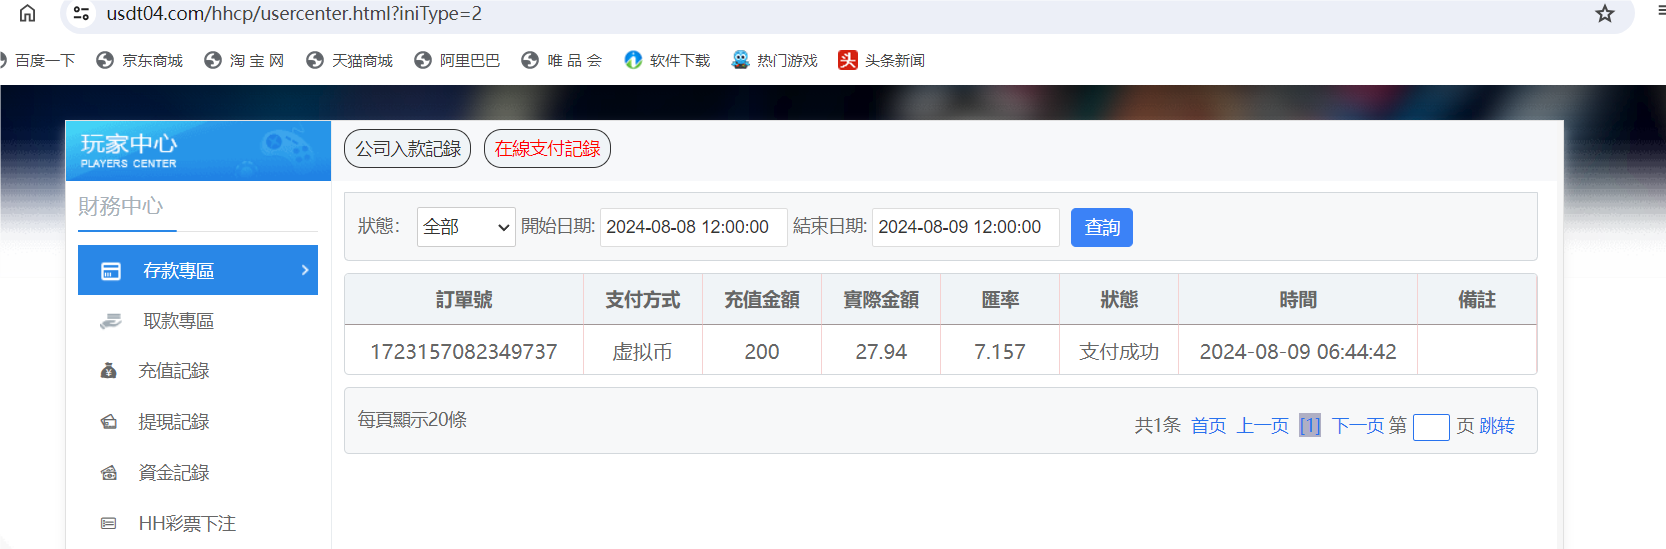Click the 头条新闻 bookmark icon

pyautogui.click(x=848, y=60)
